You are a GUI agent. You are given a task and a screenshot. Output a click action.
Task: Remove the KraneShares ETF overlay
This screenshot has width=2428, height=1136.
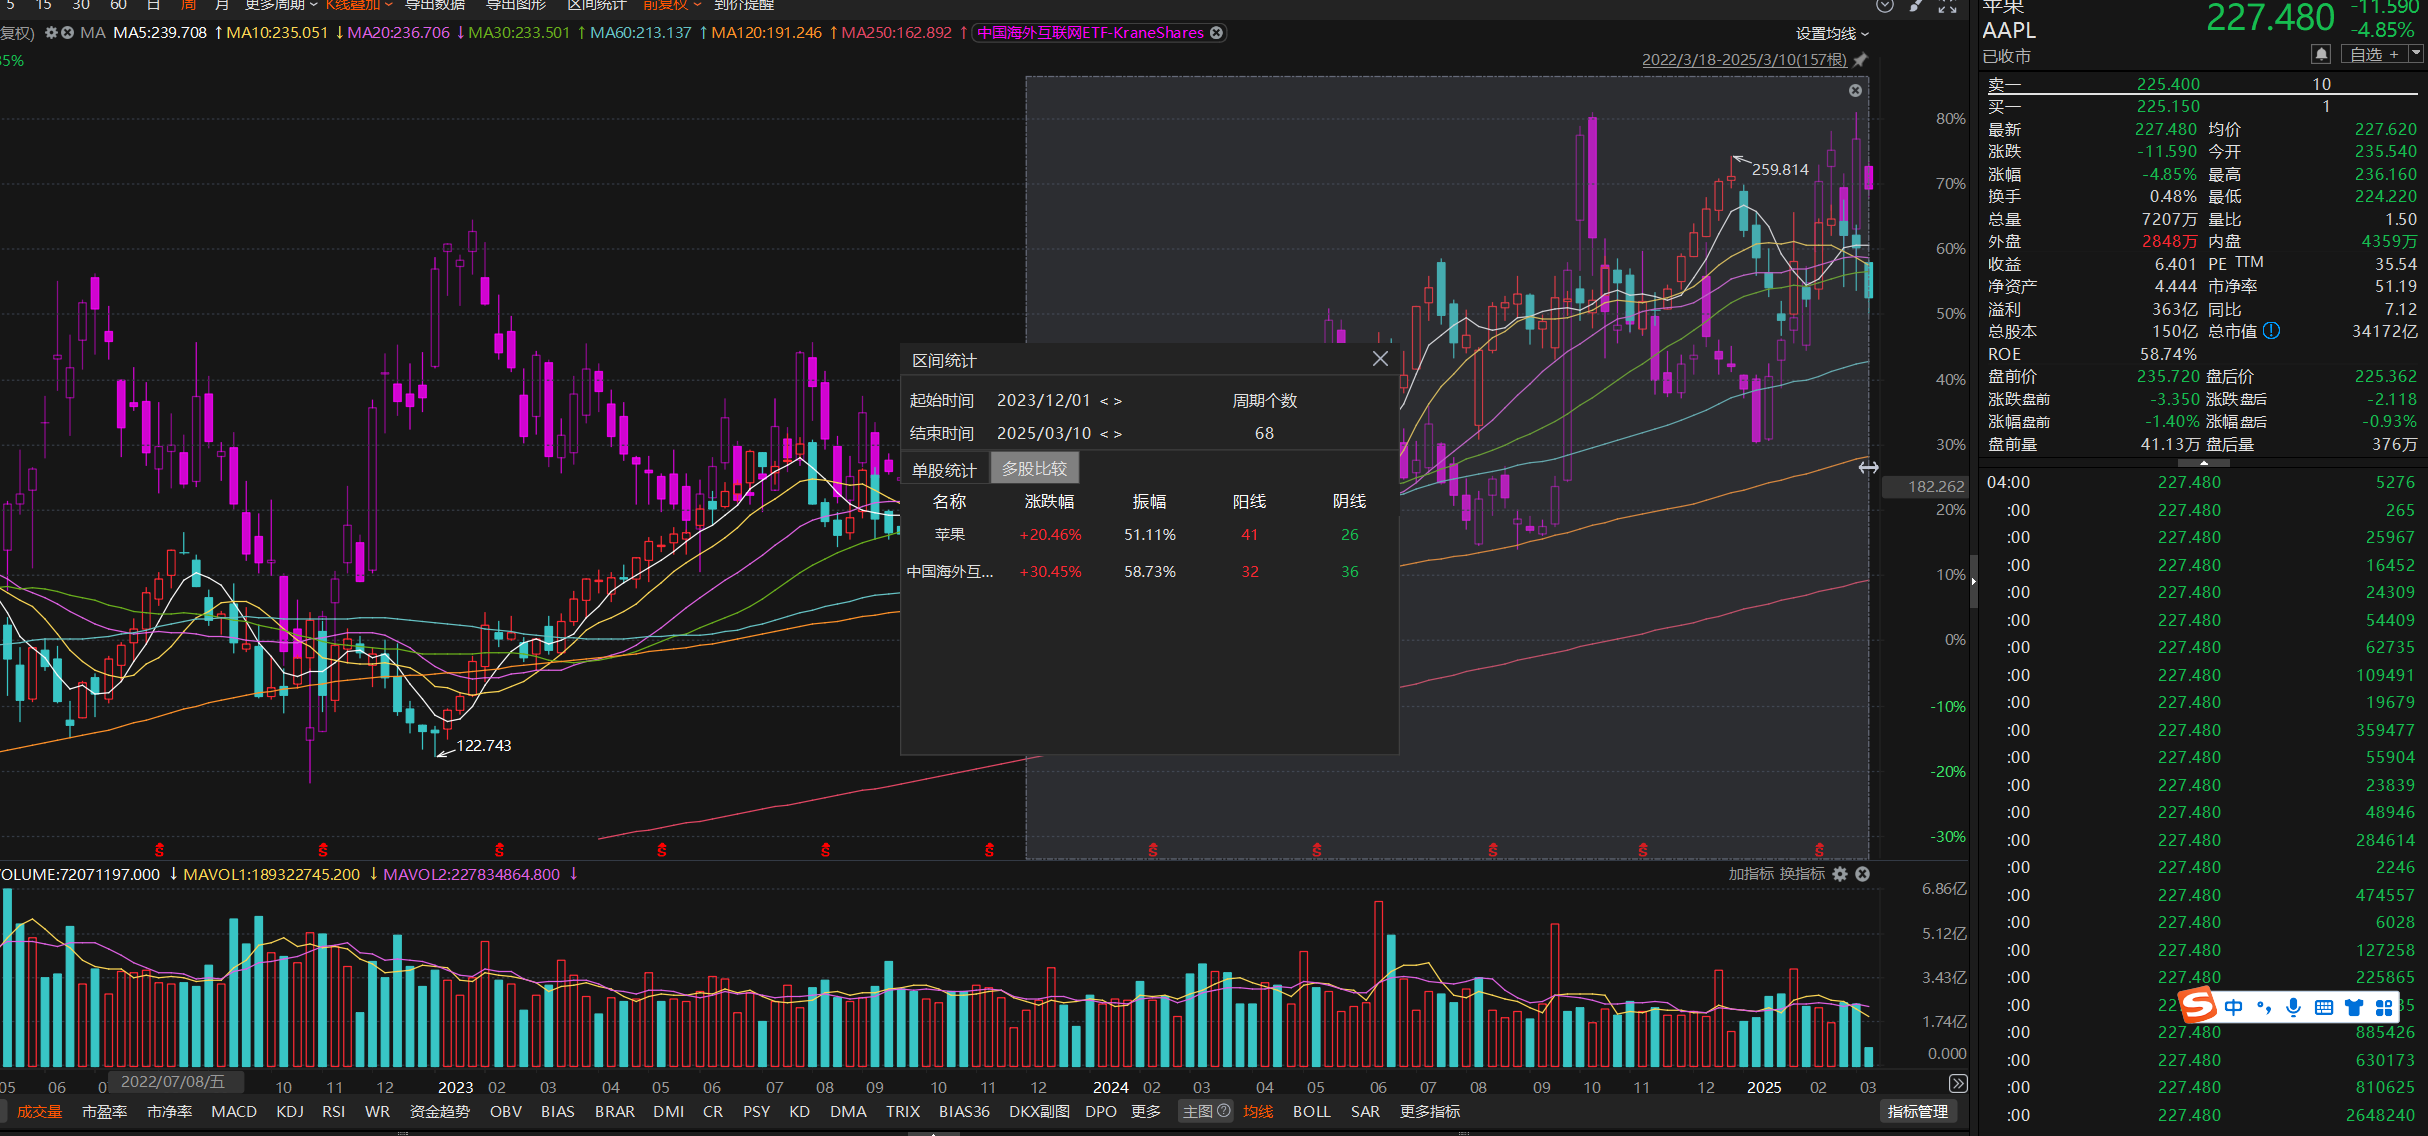(1216, 33)
